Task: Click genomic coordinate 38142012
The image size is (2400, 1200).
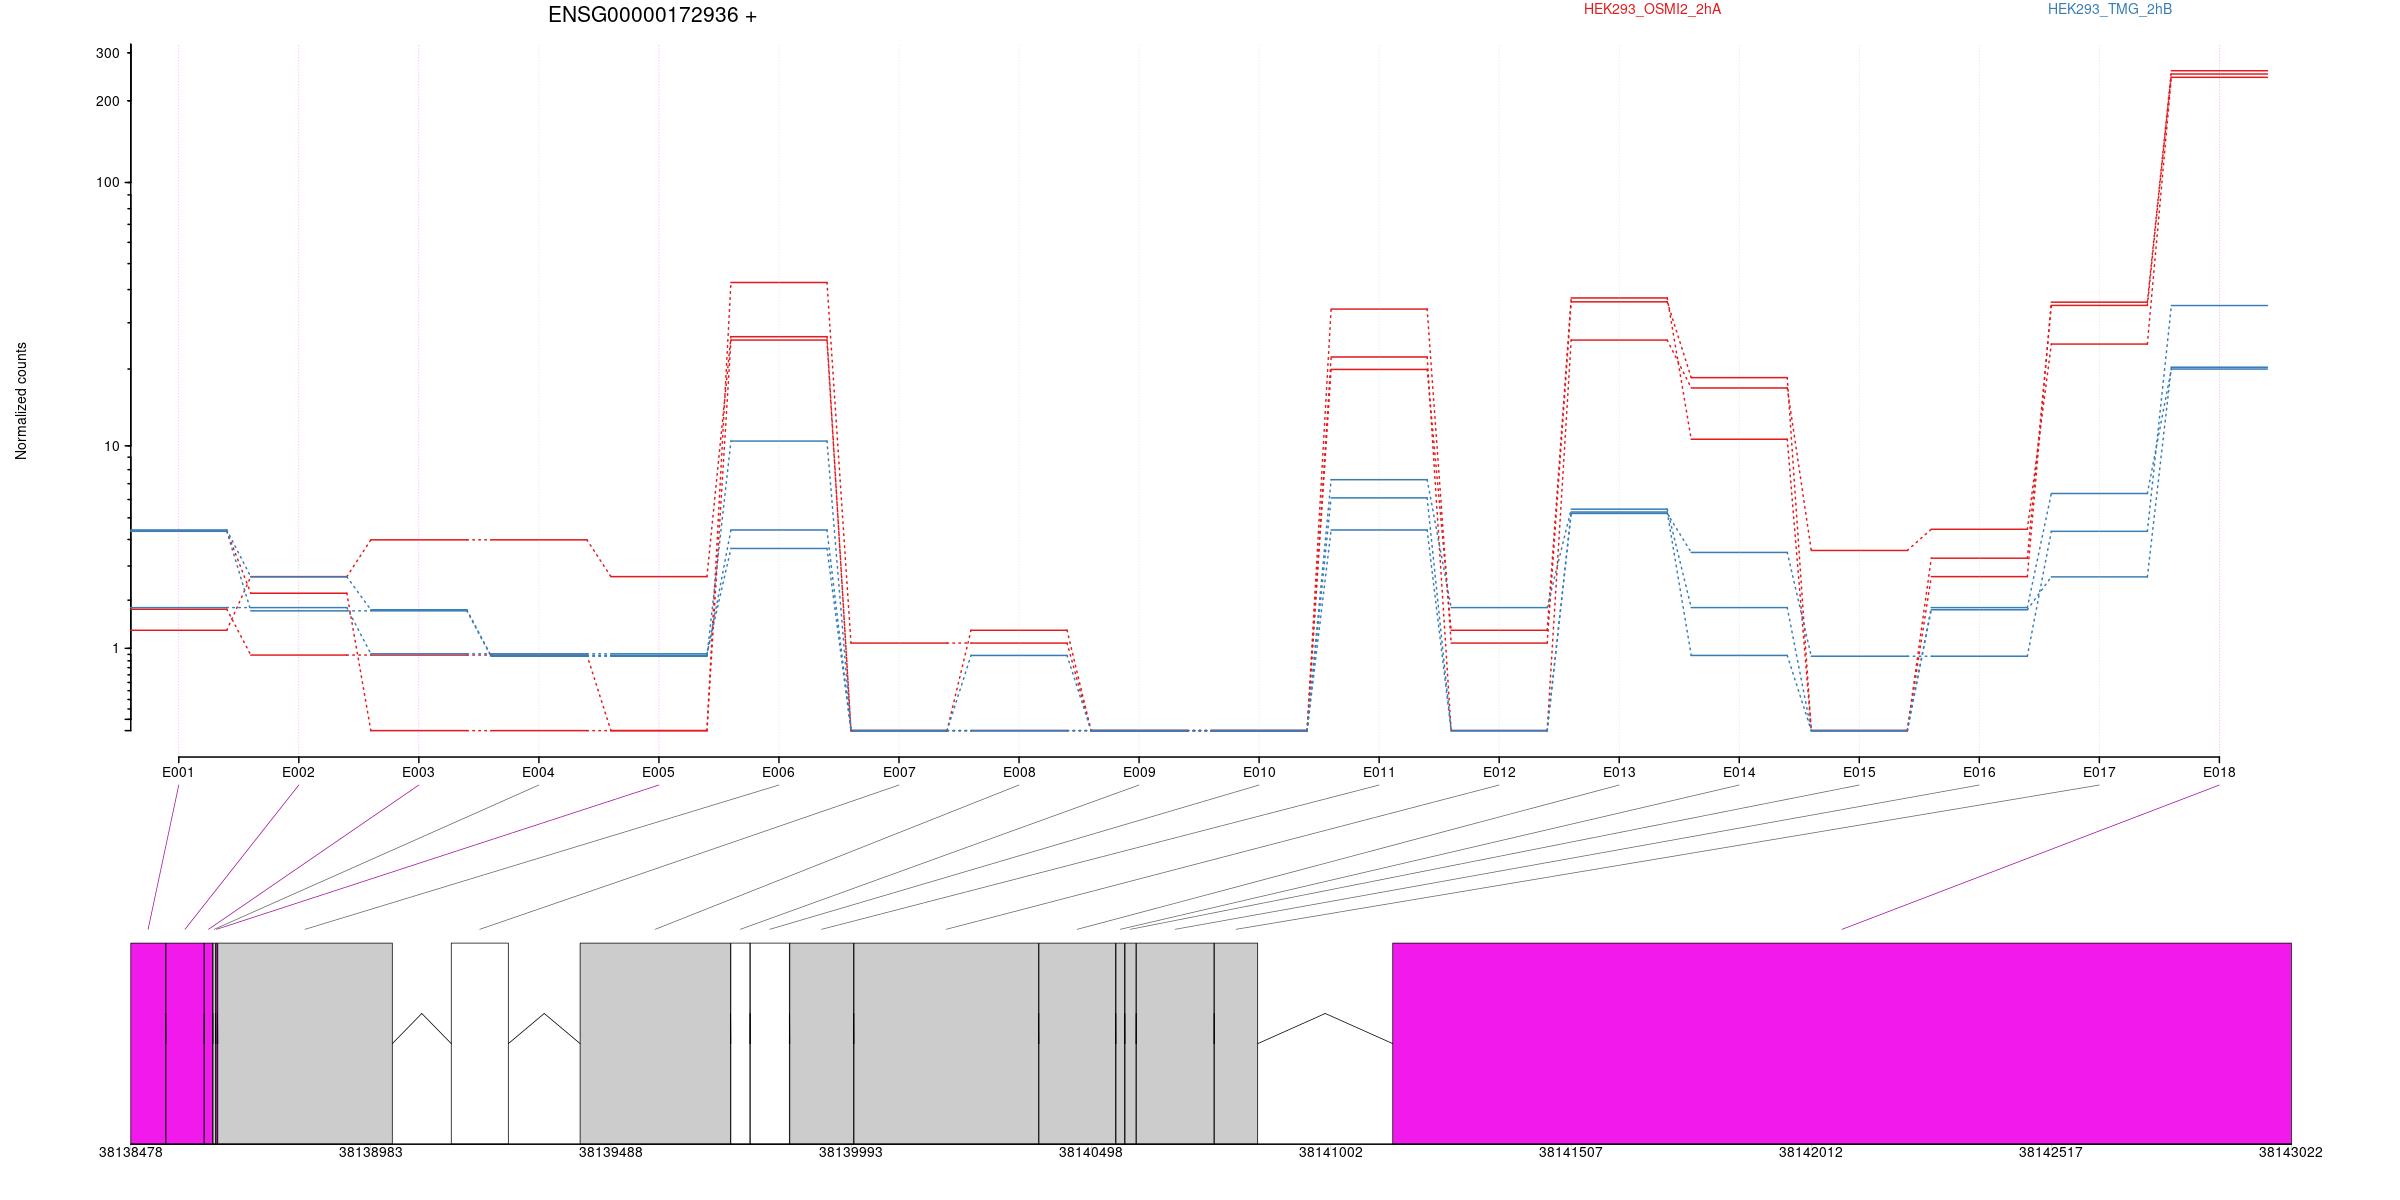Action: click(1810, 1152)
